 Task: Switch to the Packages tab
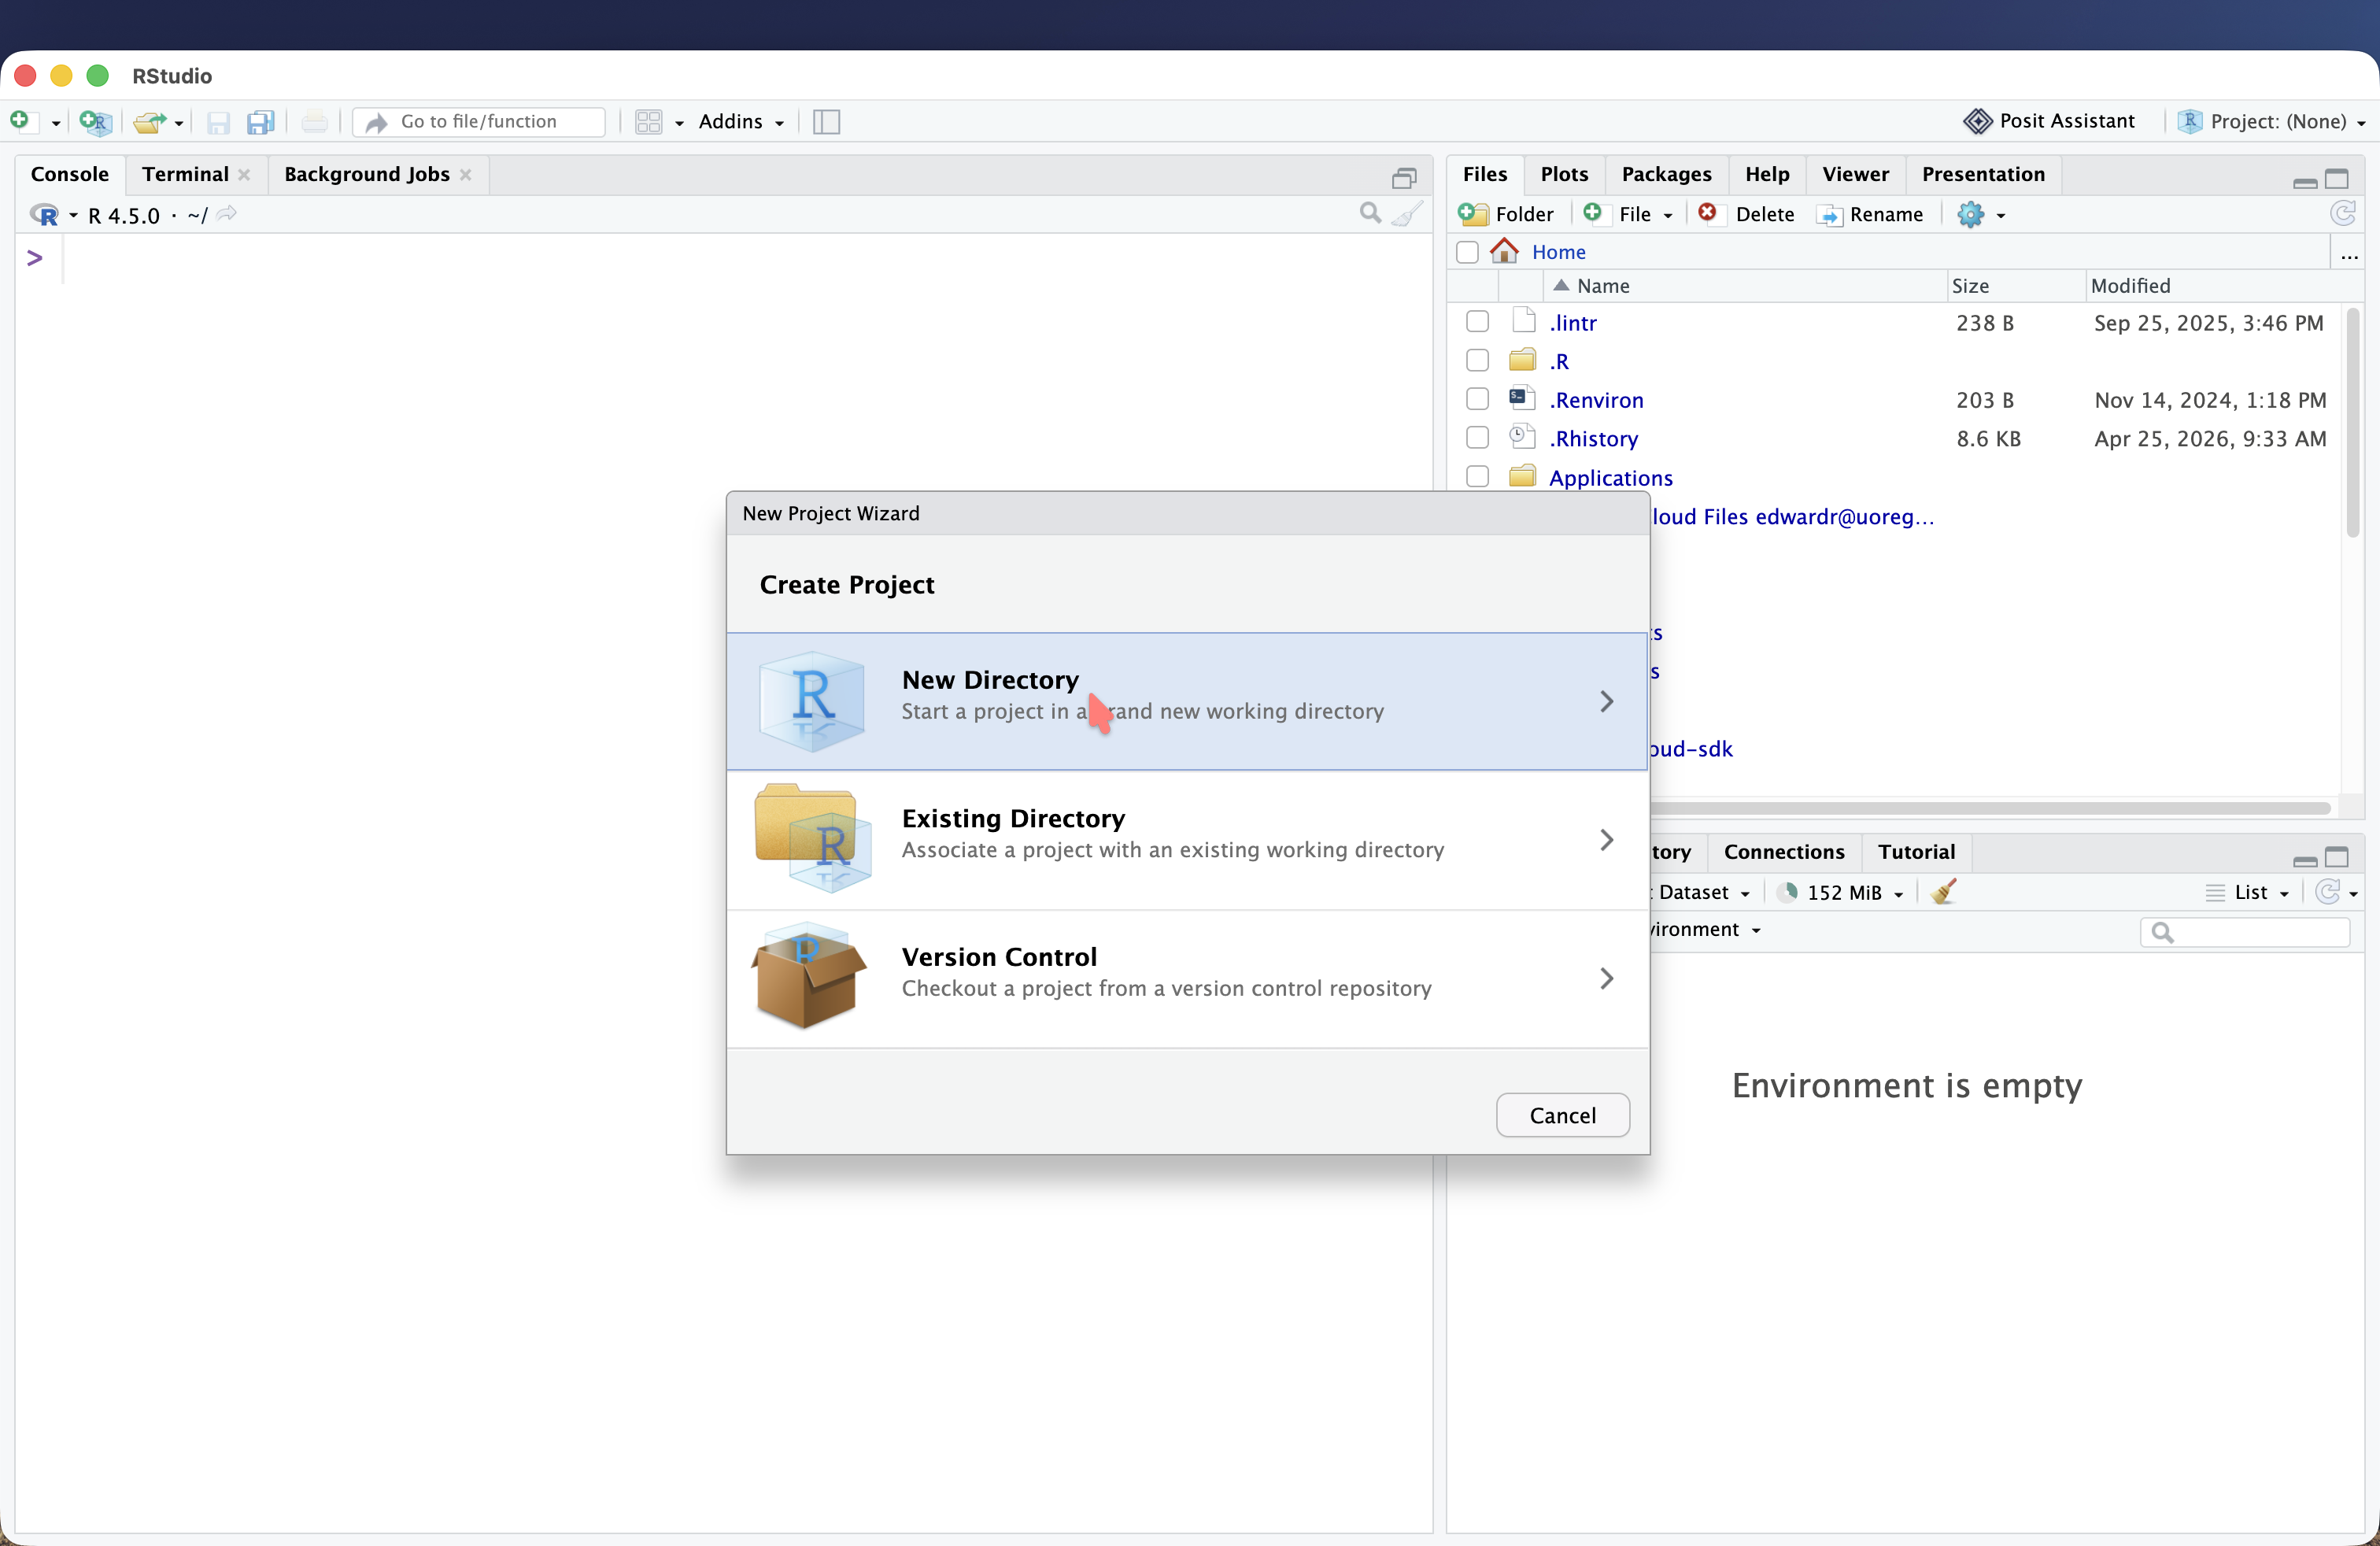[x=1666, y=174]
